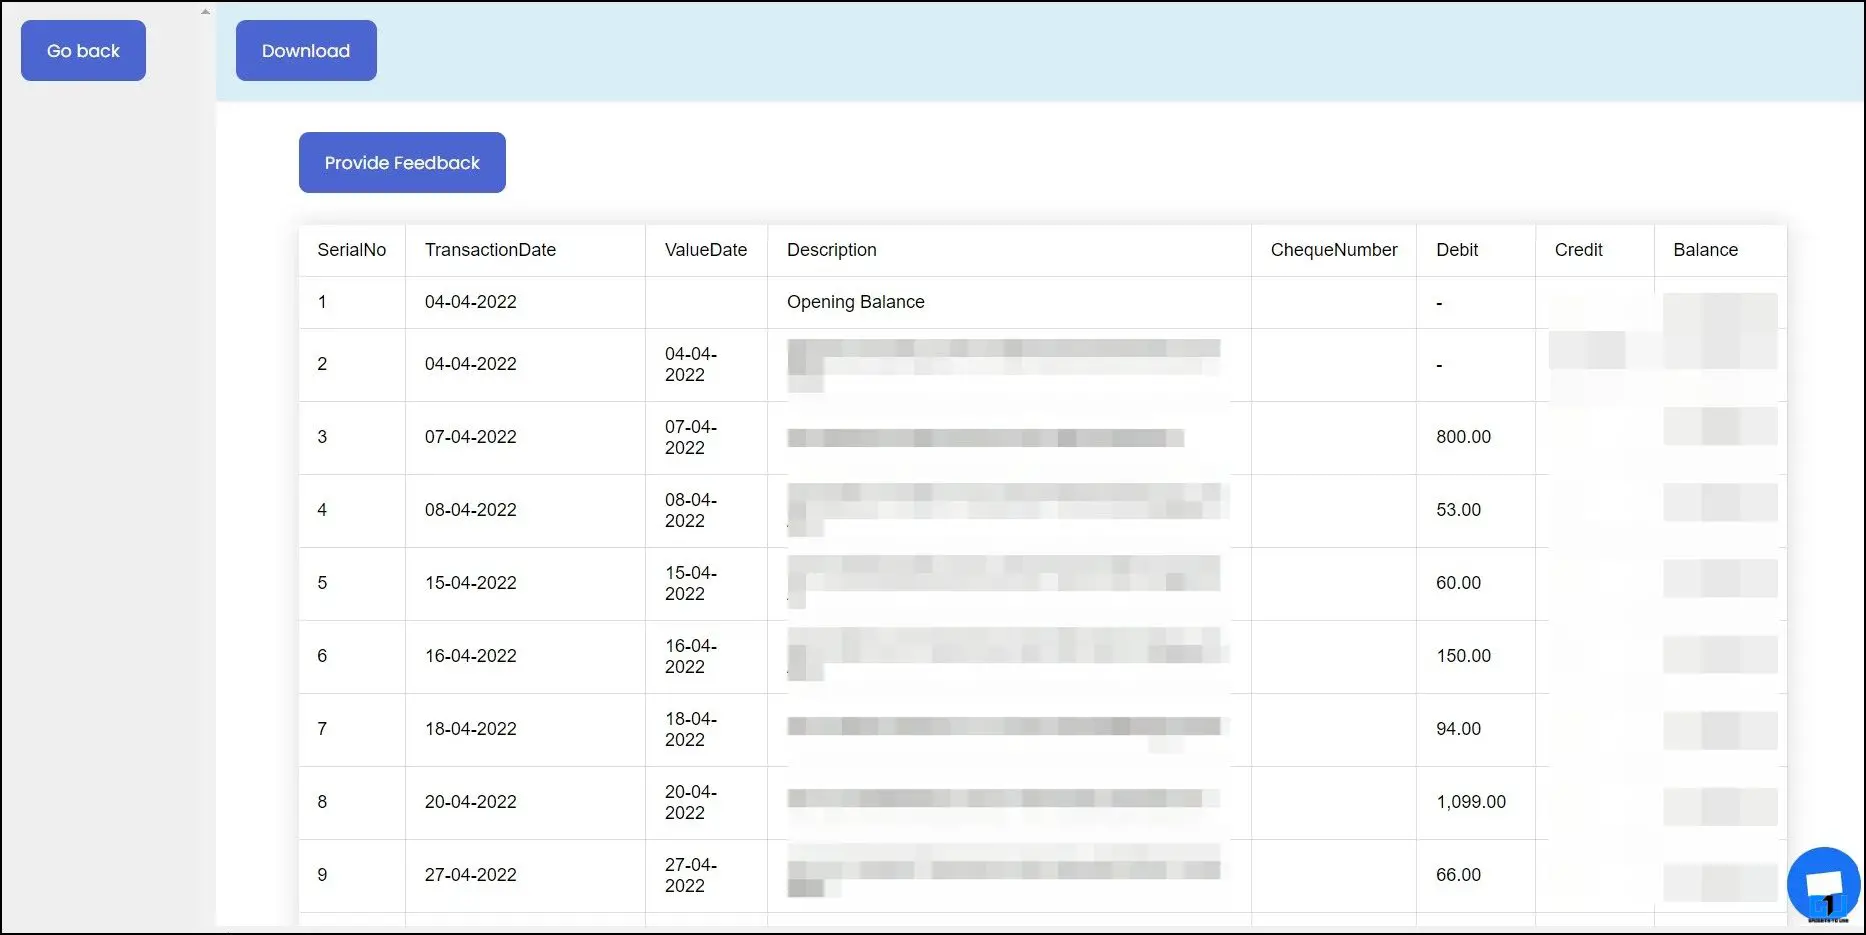This screenshot has height=935, width=1866.
Task: Select debit amount 800.00
Action: [1463, 437]
